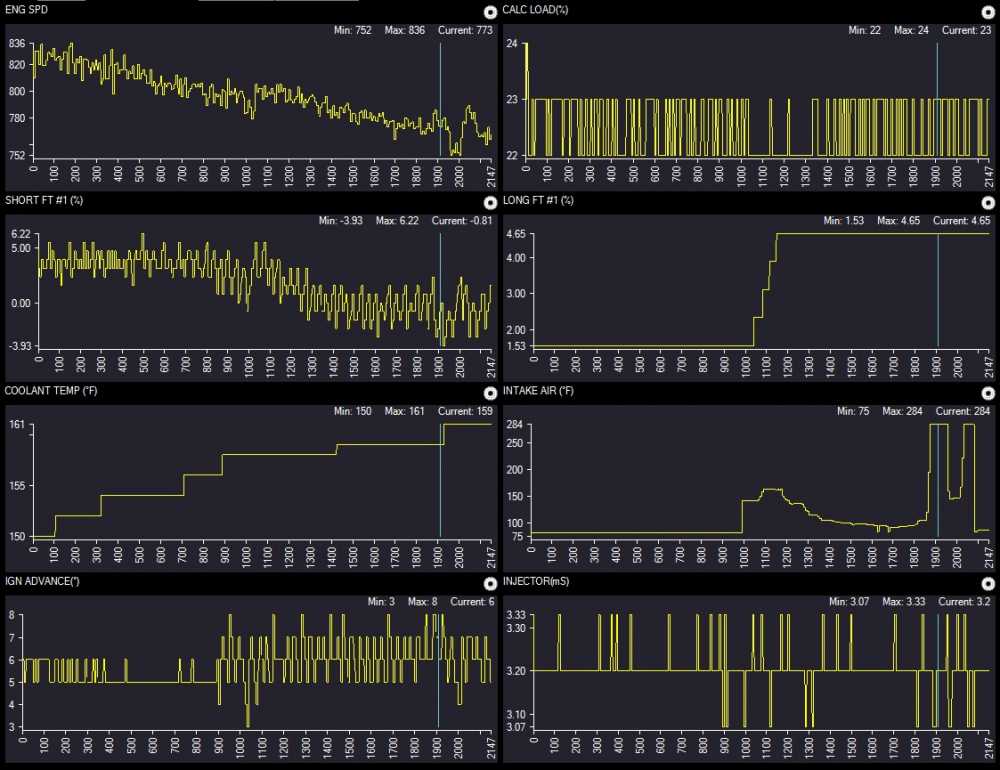Click the COOLANT TEMP graph circle icon

490,393
